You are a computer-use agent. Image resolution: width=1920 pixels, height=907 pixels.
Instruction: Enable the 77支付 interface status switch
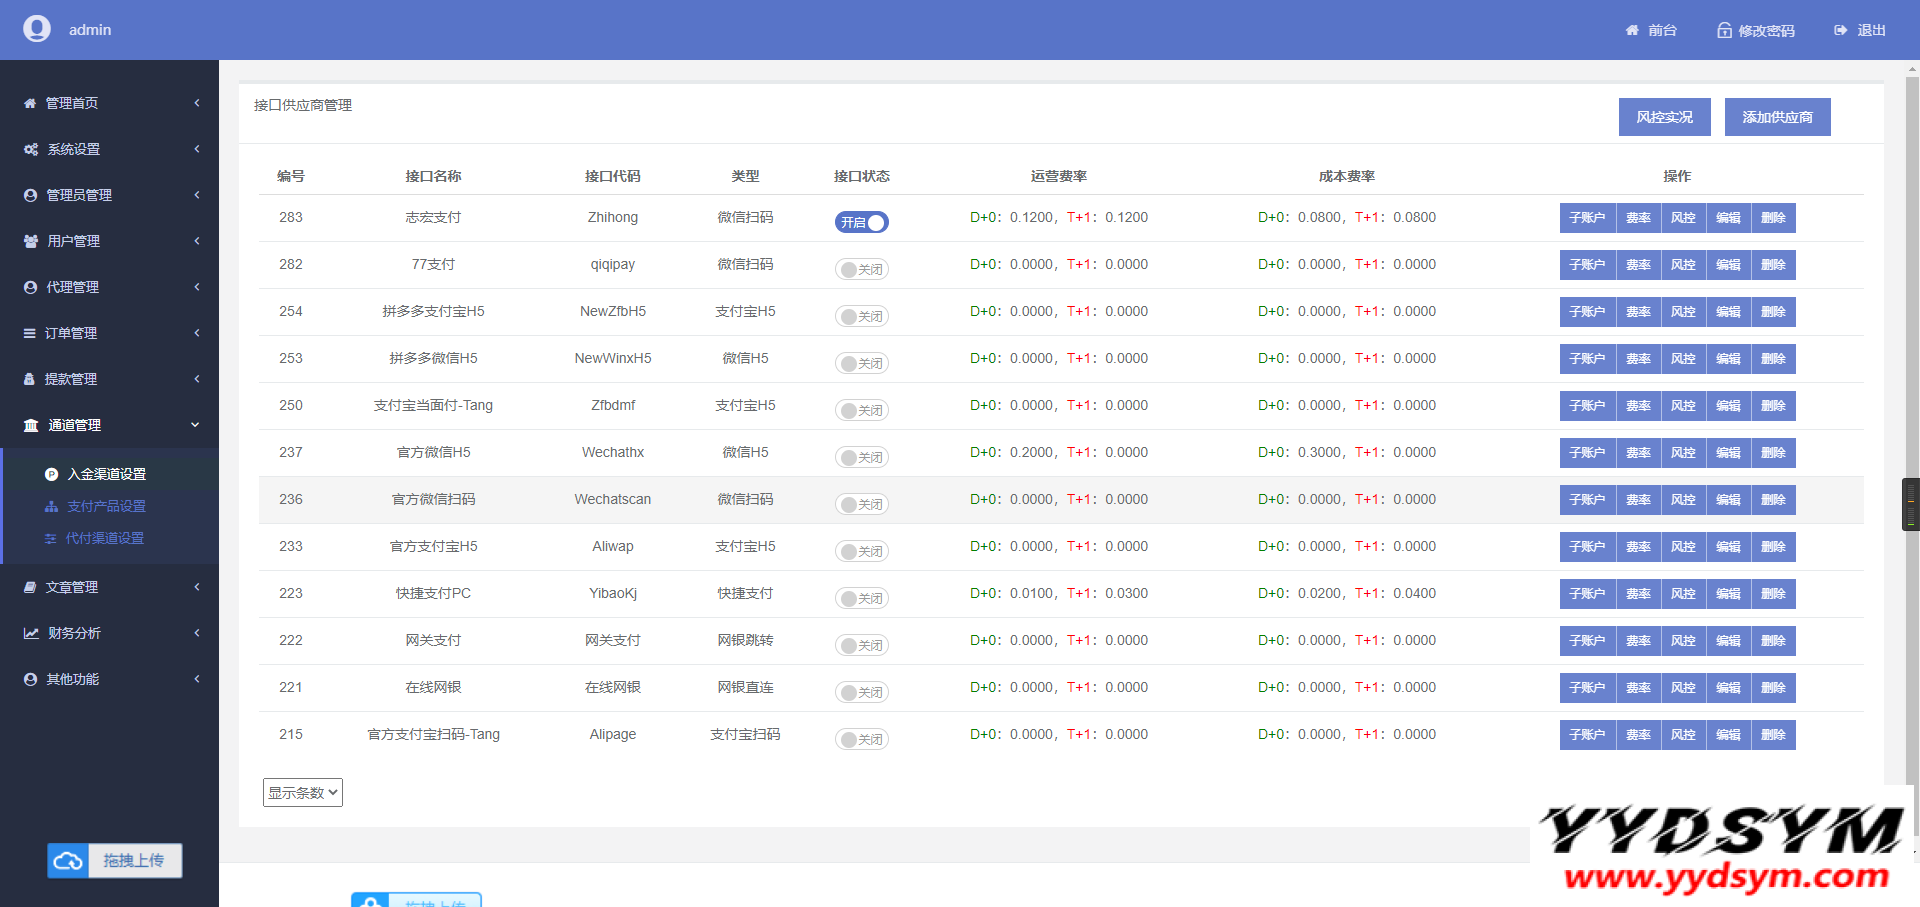[x=861, y=270]
